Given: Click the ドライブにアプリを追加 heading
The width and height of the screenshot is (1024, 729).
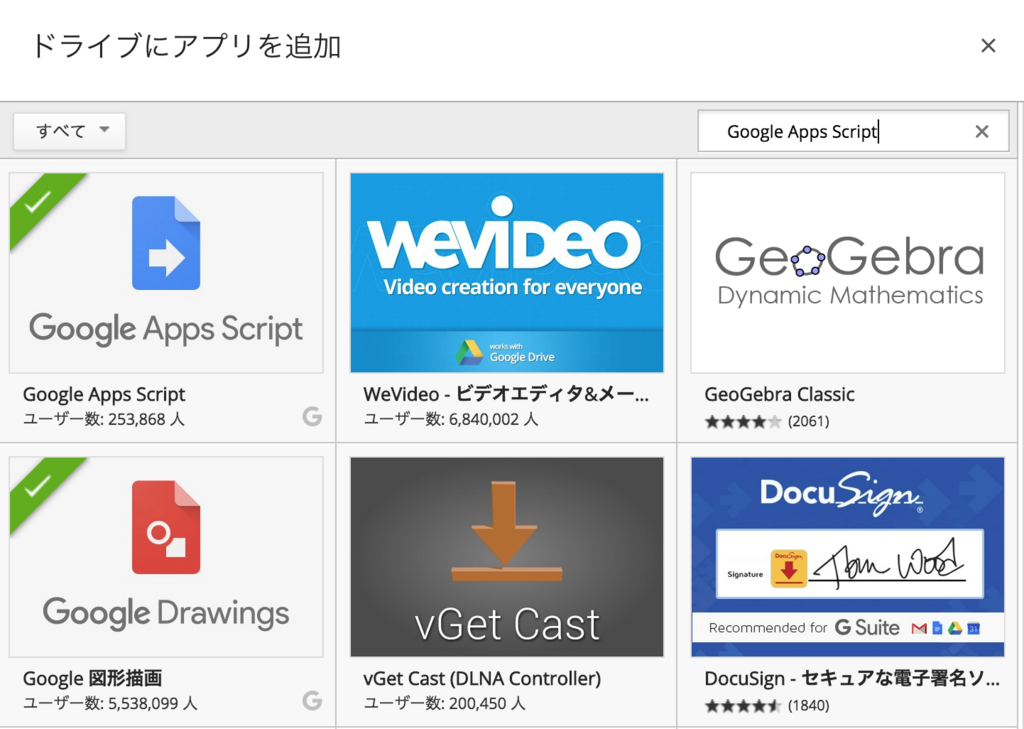Looking at the screenshot, I should (186, 46).
